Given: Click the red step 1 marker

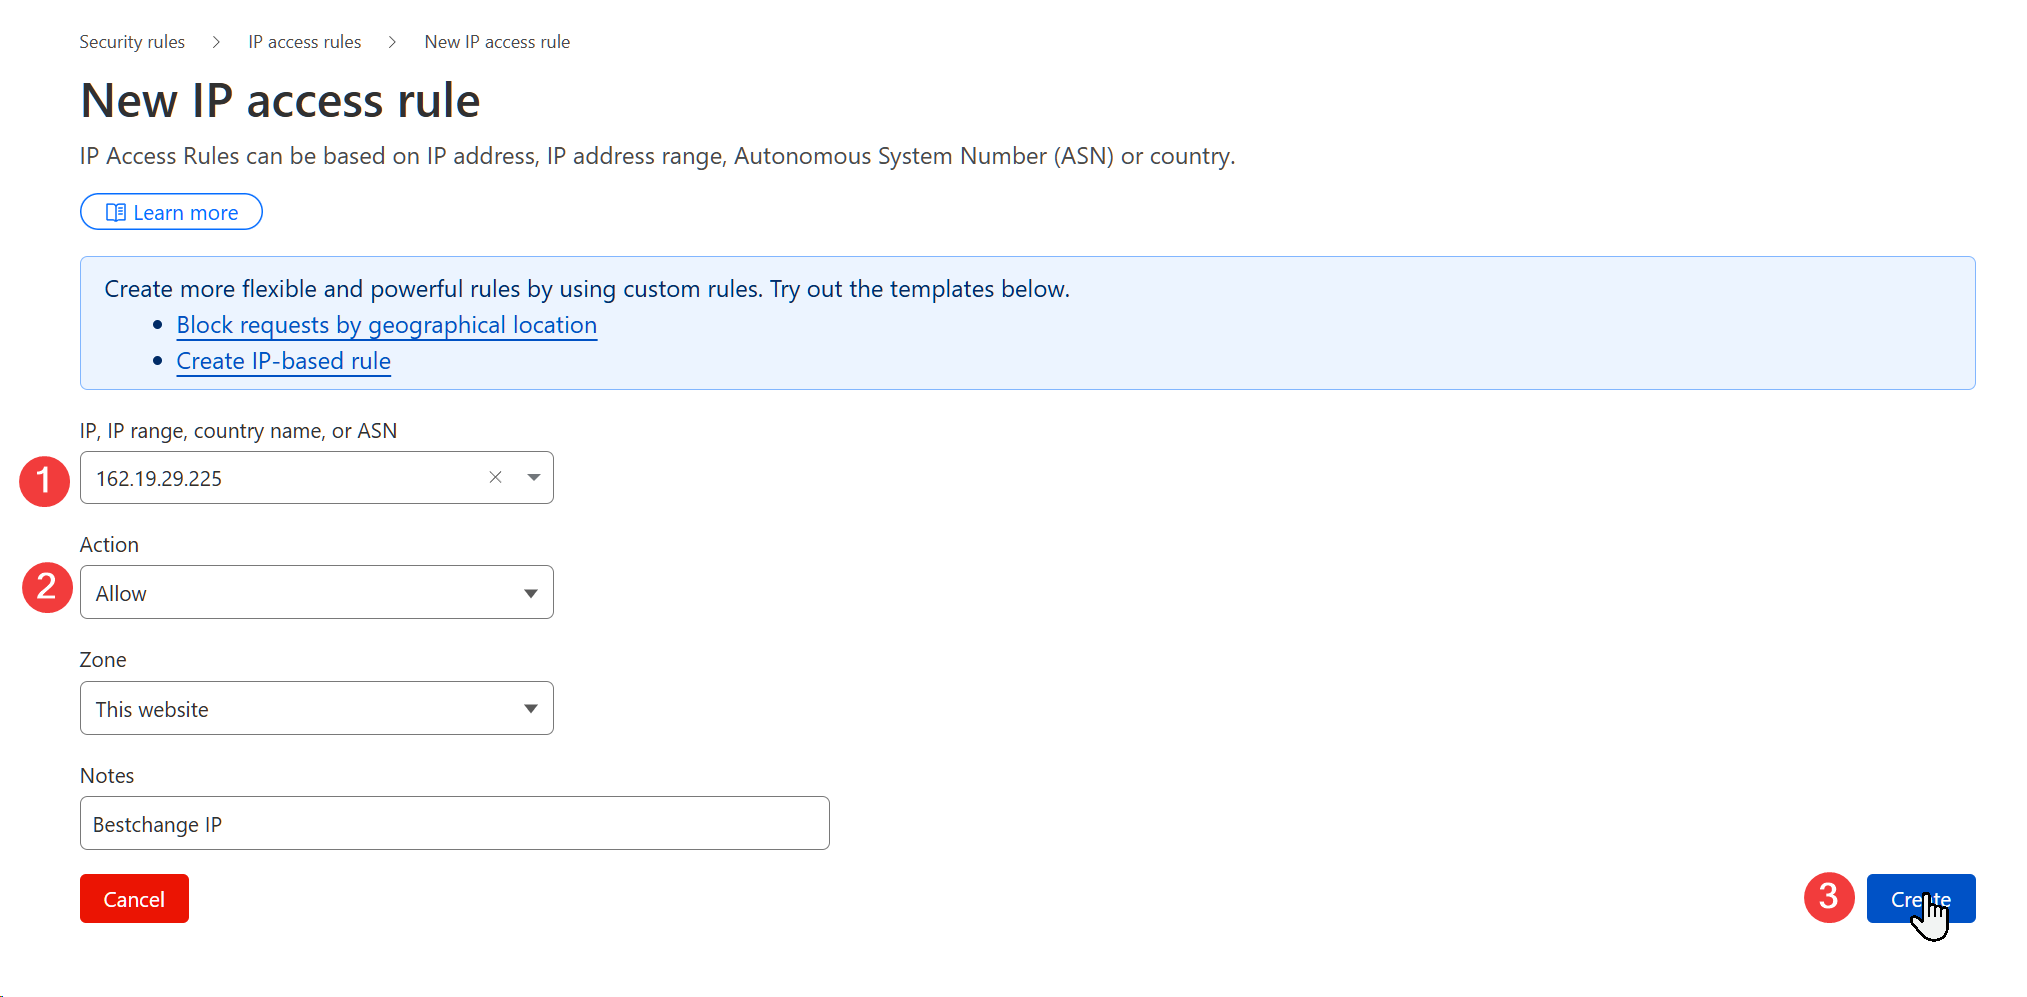Looking at the screenshot, I should (x=44, y=481).
